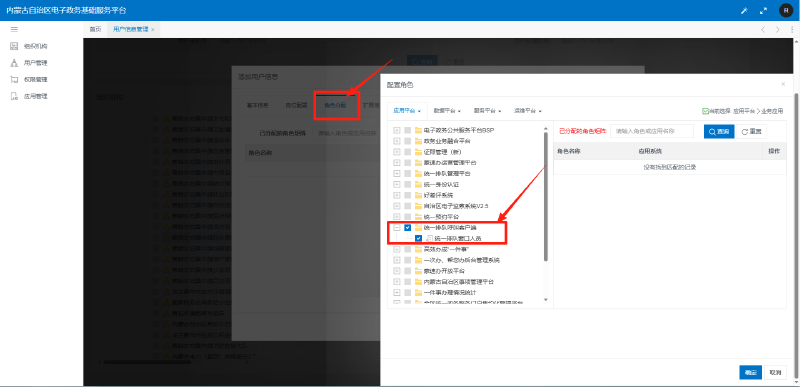Click folder icon of 证照管理（新）
This screenshot has height=387, width=800.
click(418, 152)
